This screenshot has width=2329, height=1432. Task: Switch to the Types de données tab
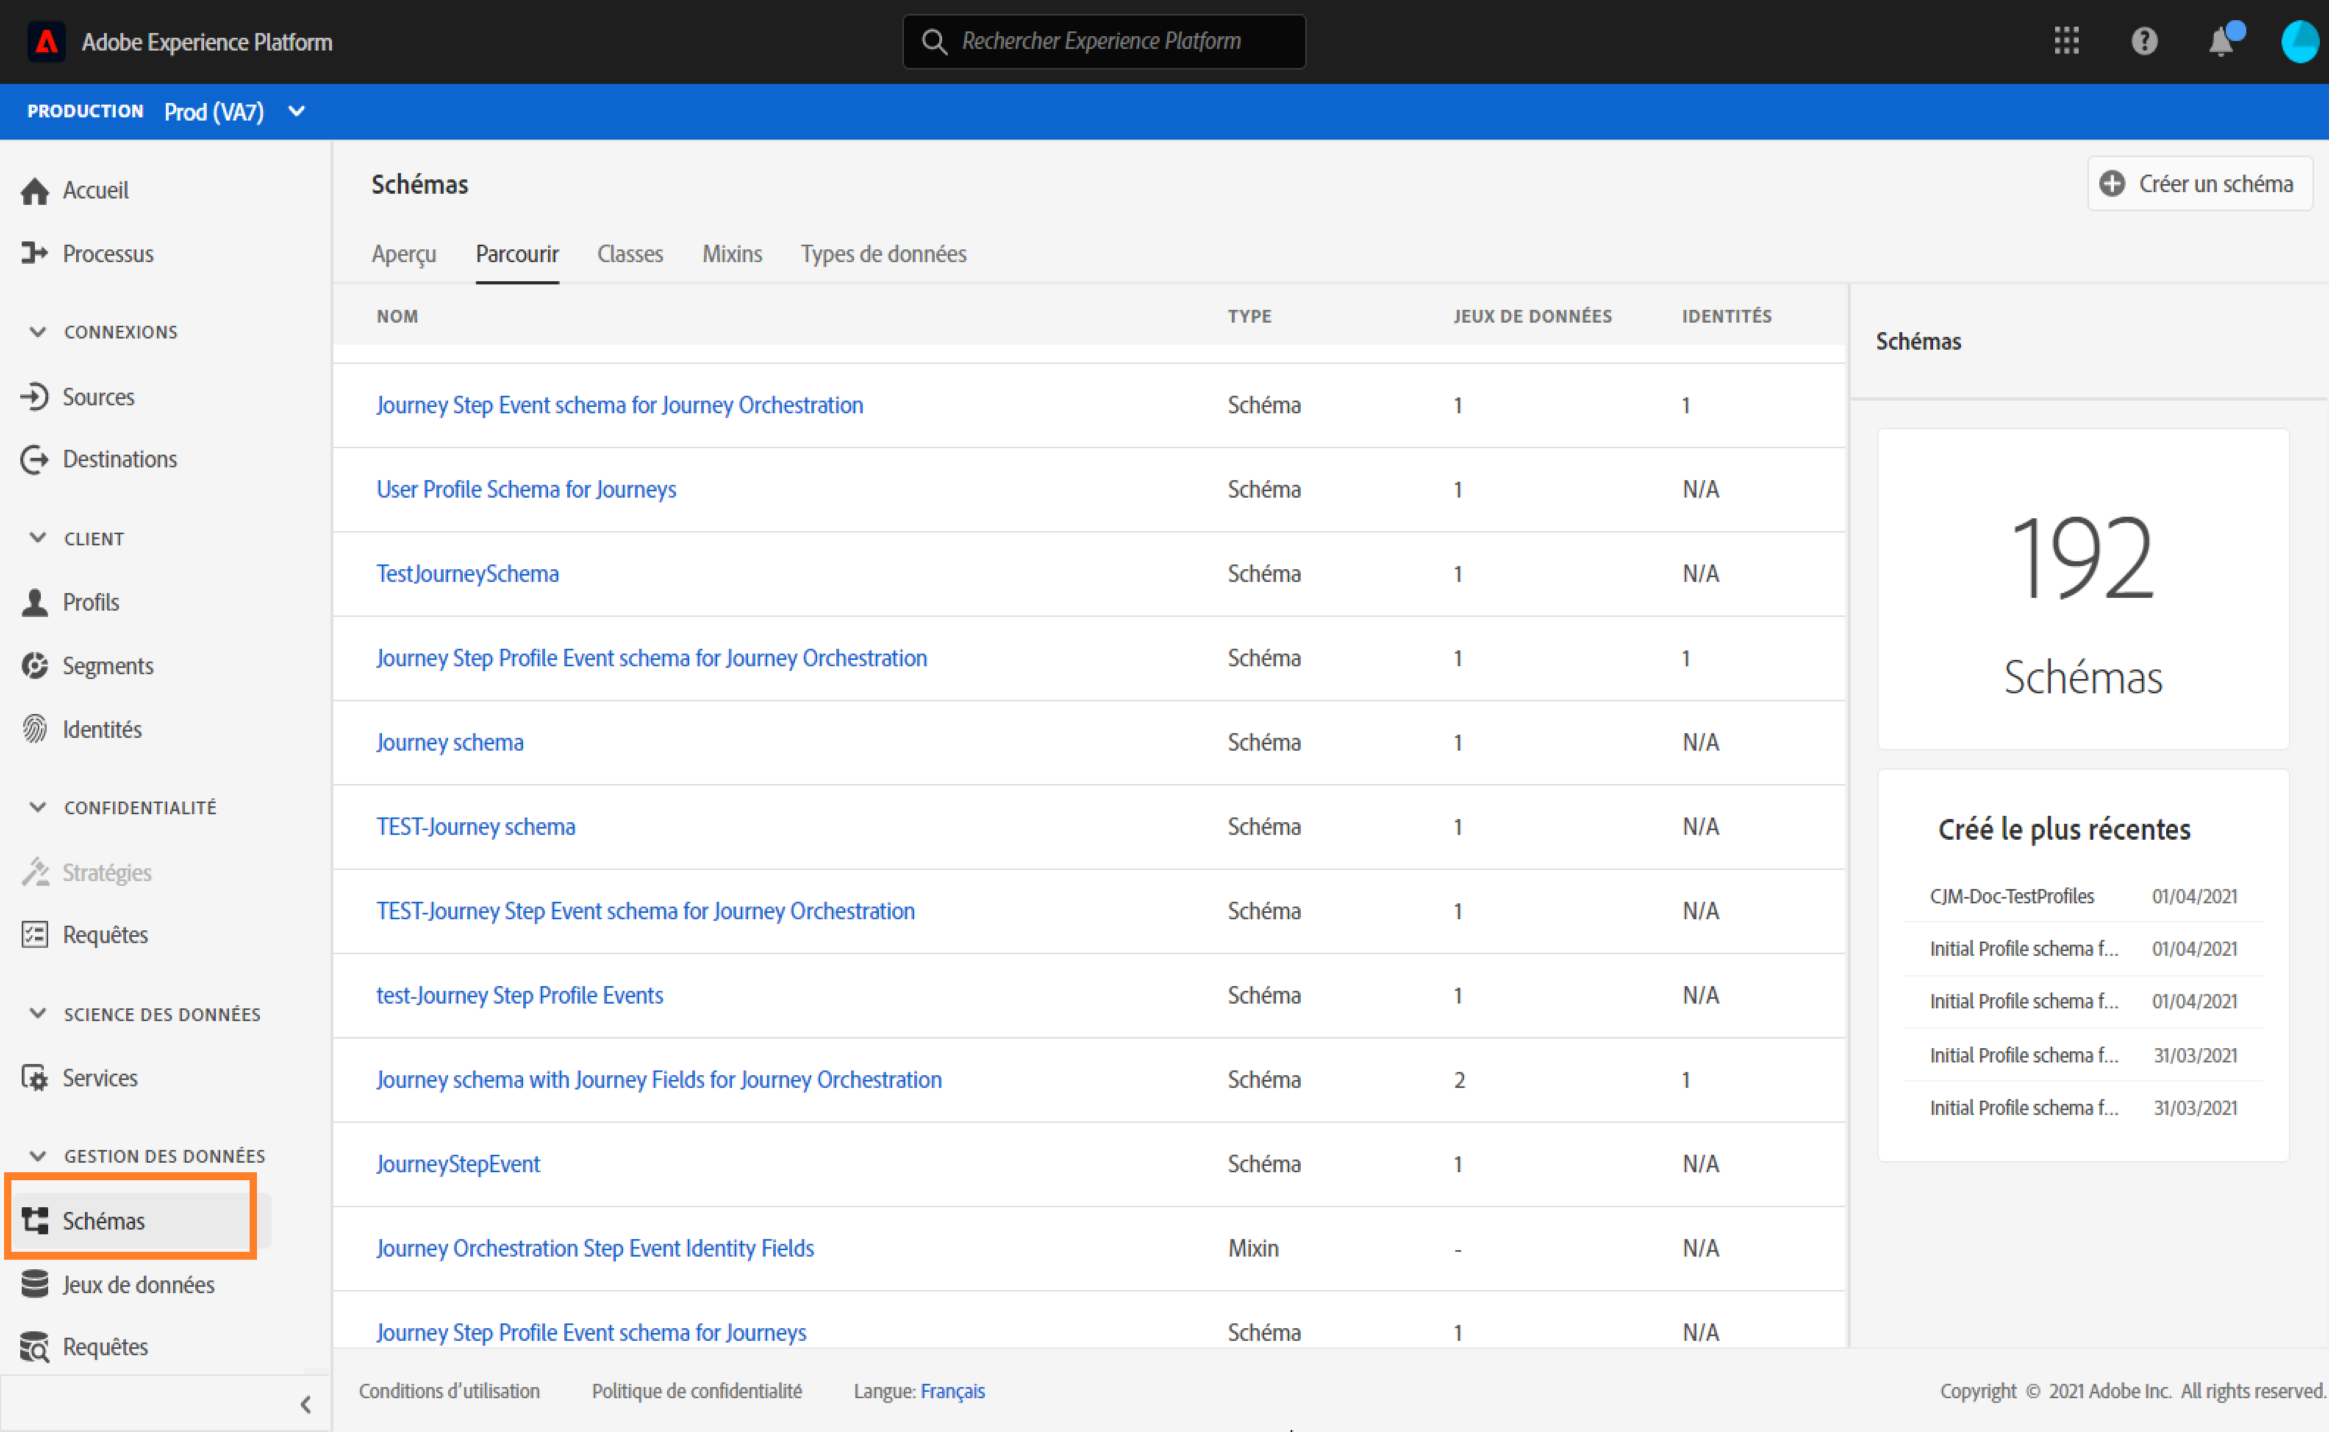883,254
